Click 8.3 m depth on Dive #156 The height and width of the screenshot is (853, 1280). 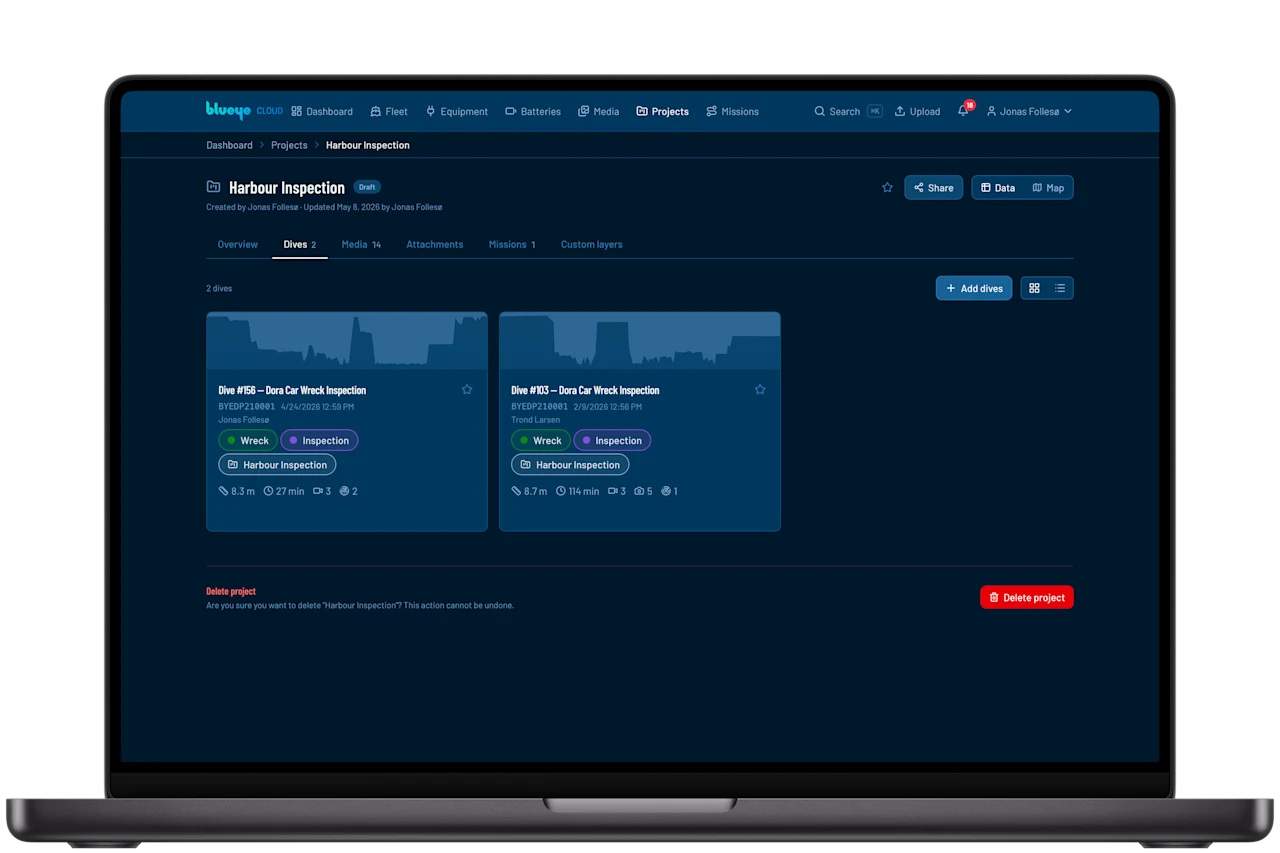[237, 491]
